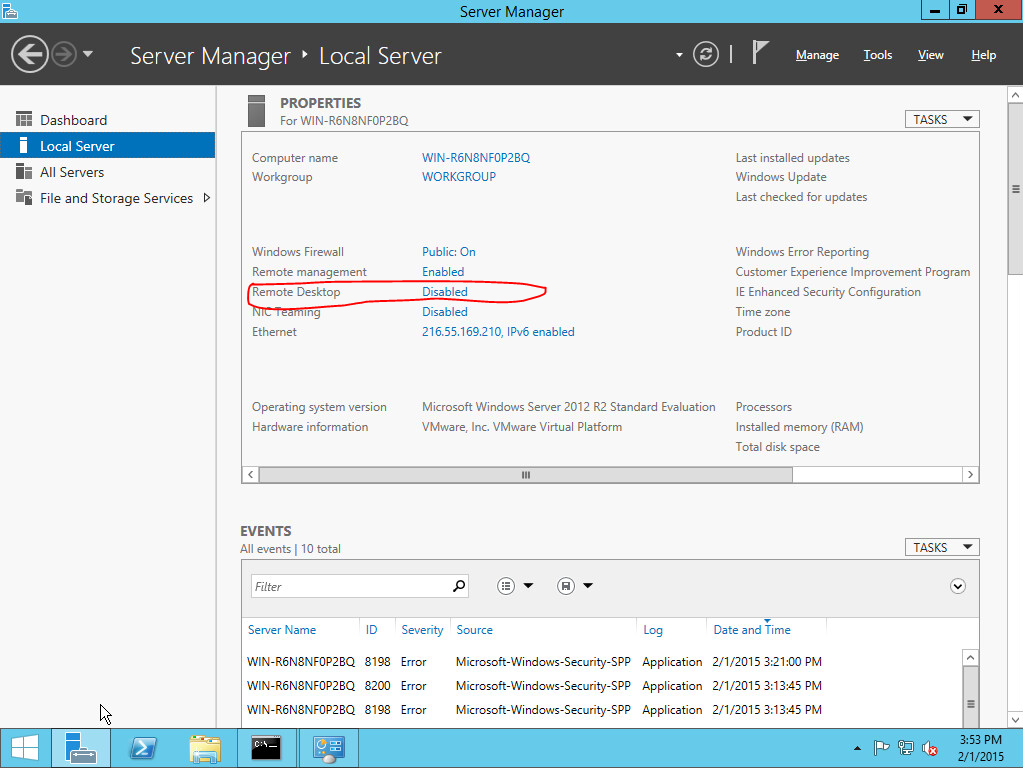The width and height of the screenshot is (1023, 768).
Task: Click the Windows Start button
Action: click(x=25, y=748)
